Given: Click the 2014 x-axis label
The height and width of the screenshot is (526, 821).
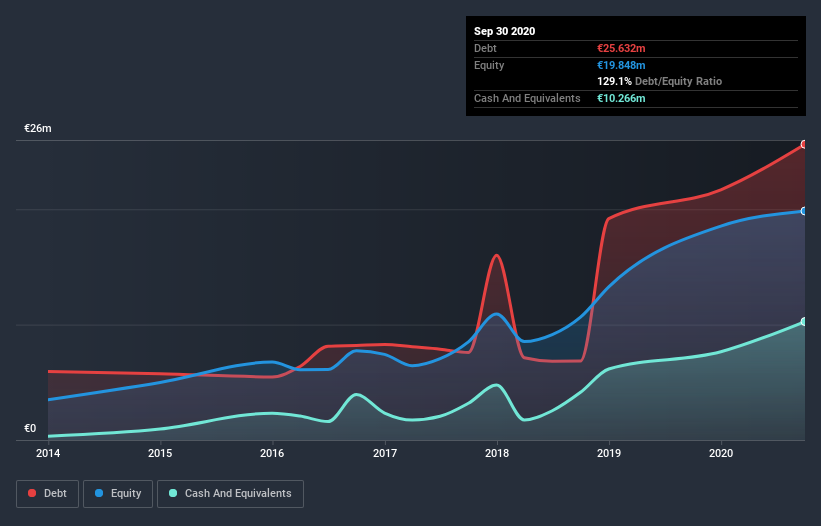Looking at the screenshot, I should coord(48,453).
